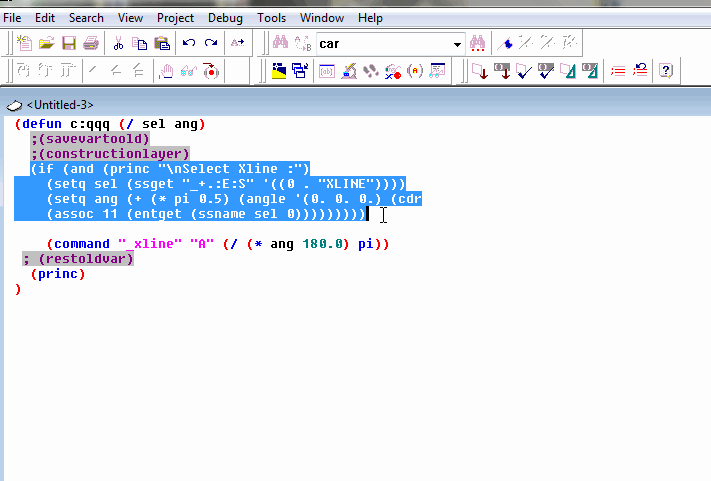Add a watch using the eyeglasses icon
This screenshot has width=711, height=481.
pos(189,71)
